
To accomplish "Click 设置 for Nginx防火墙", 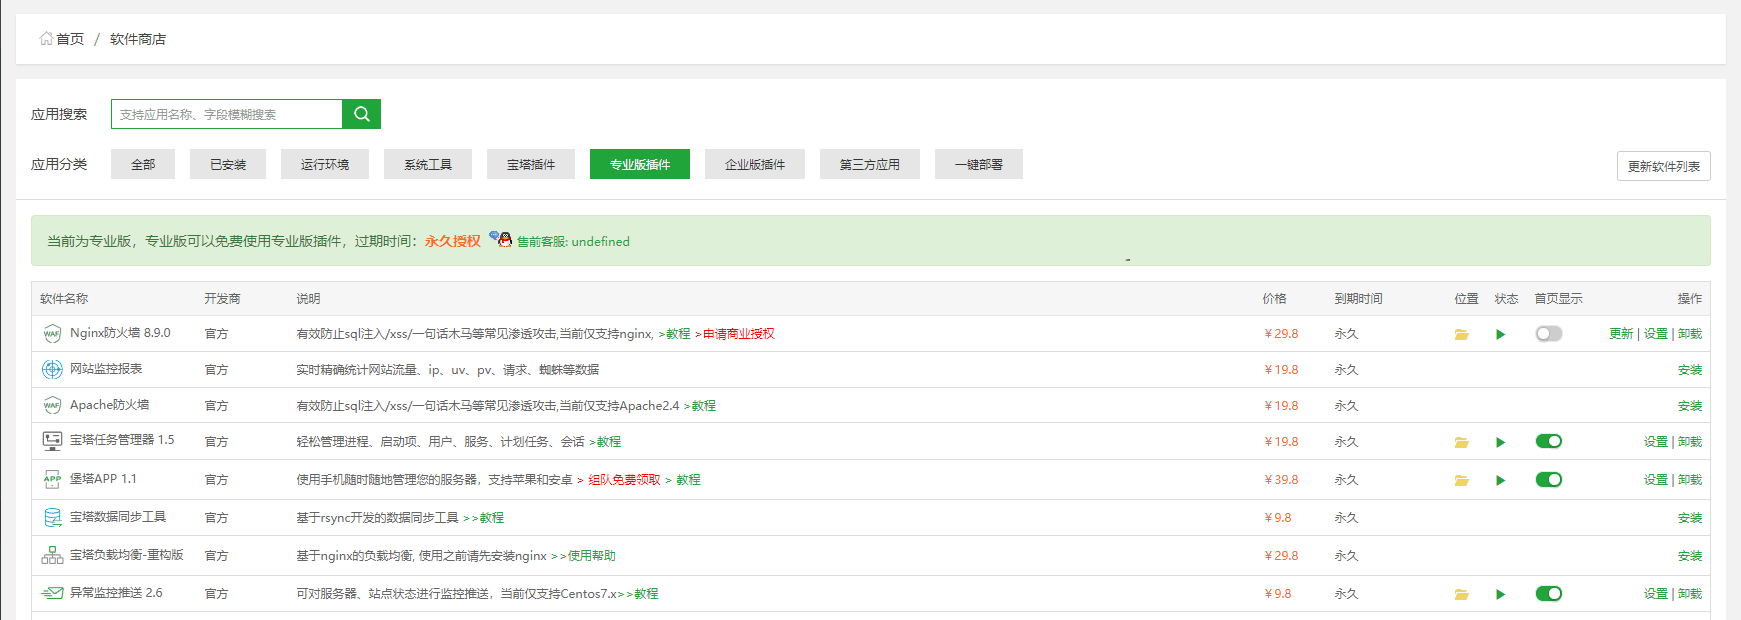I will click(1656, 334).
